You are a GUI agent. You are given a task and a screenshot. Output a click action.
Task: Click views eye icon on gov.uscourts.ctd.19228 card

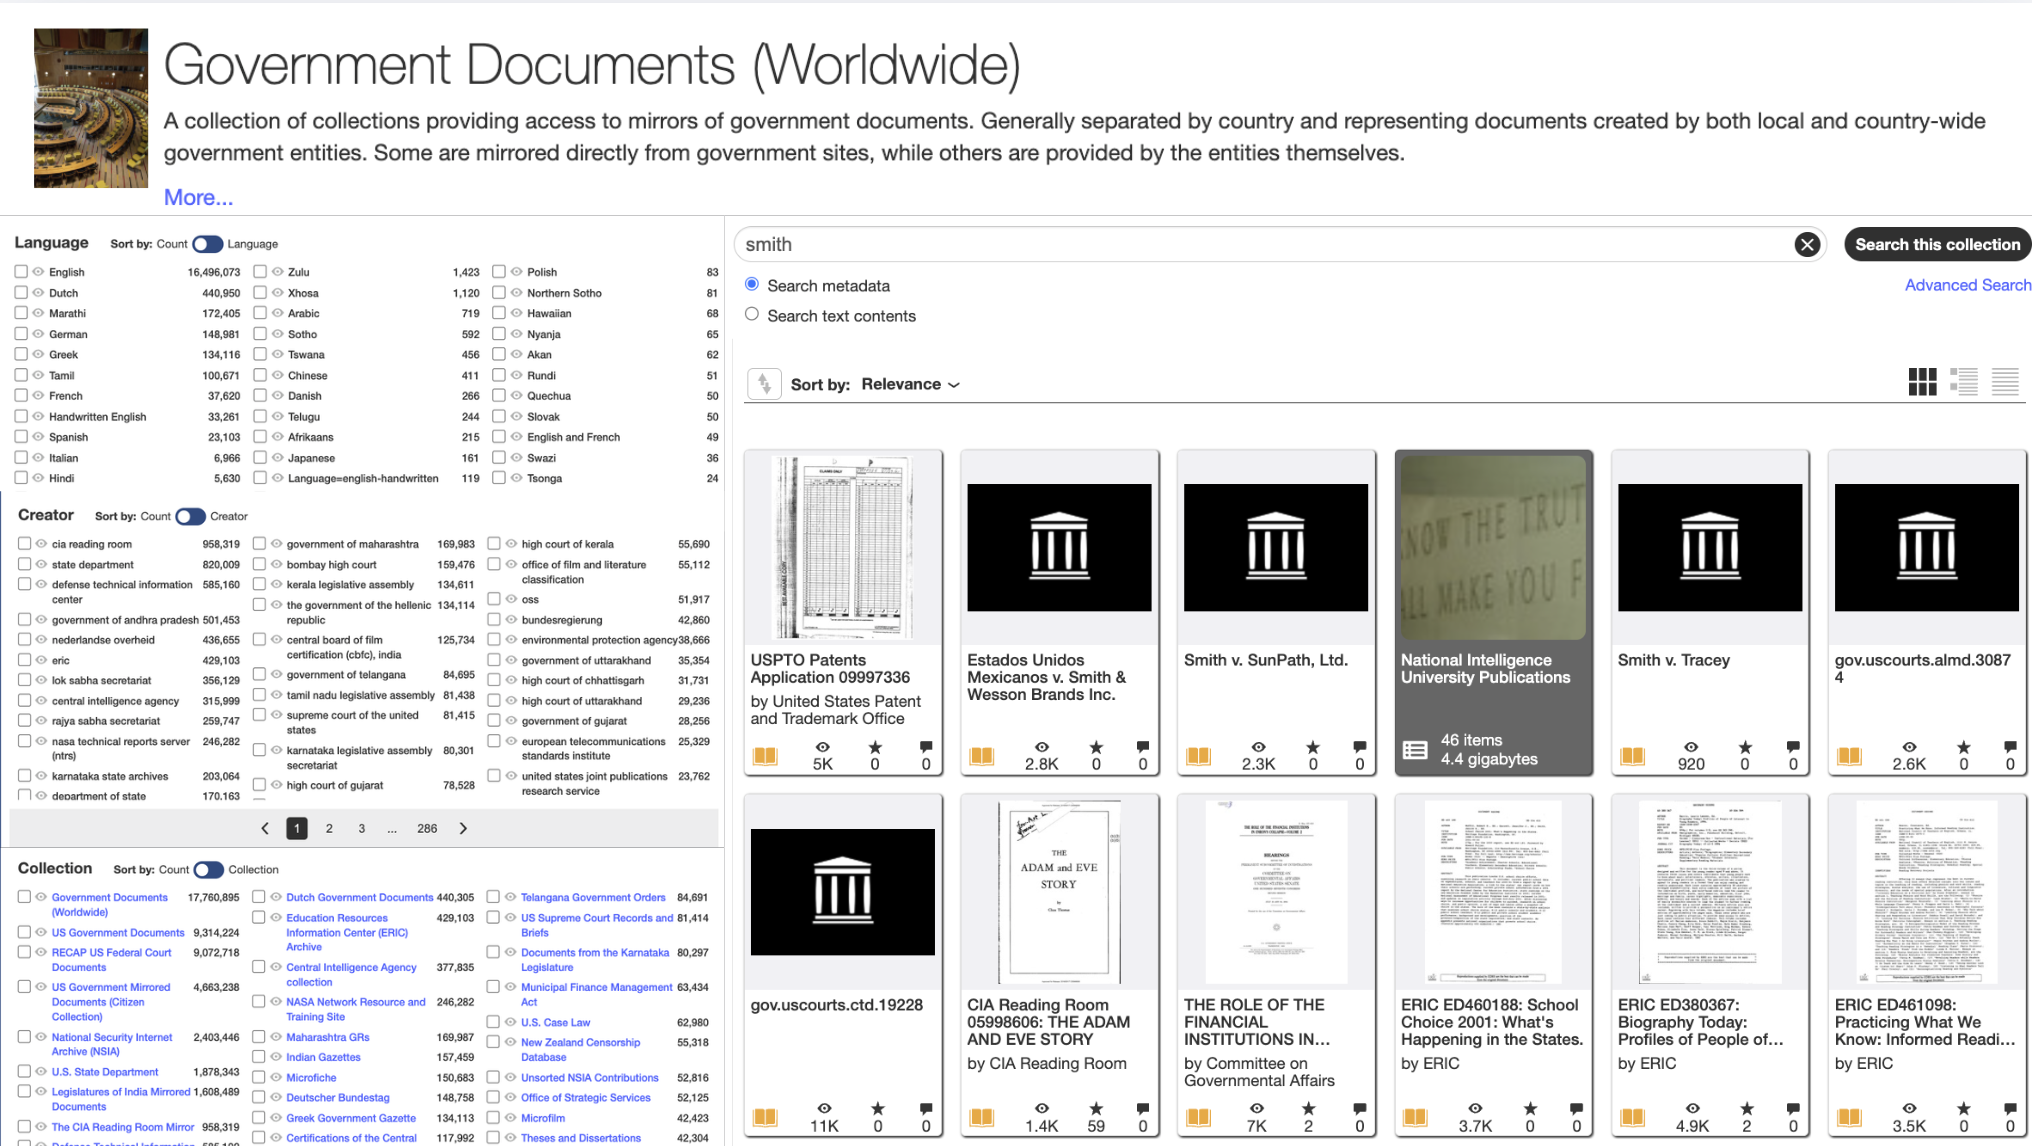click(x=824, y=1108)
